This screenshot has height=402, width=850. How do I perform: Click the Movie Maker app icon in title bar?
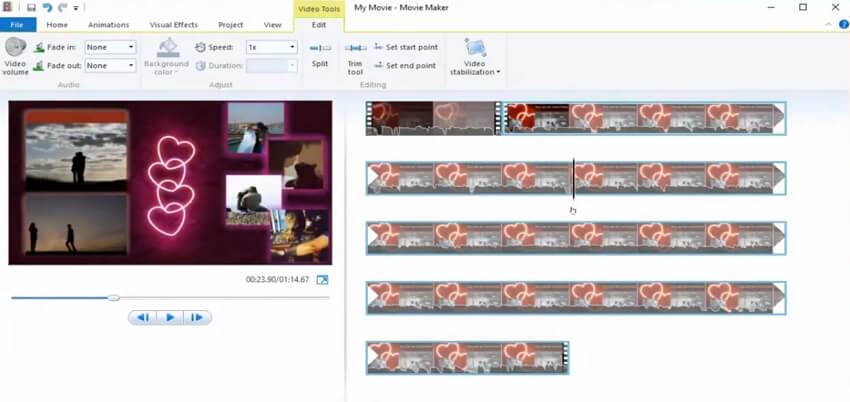pyautogui.click(x=7, y=8)
